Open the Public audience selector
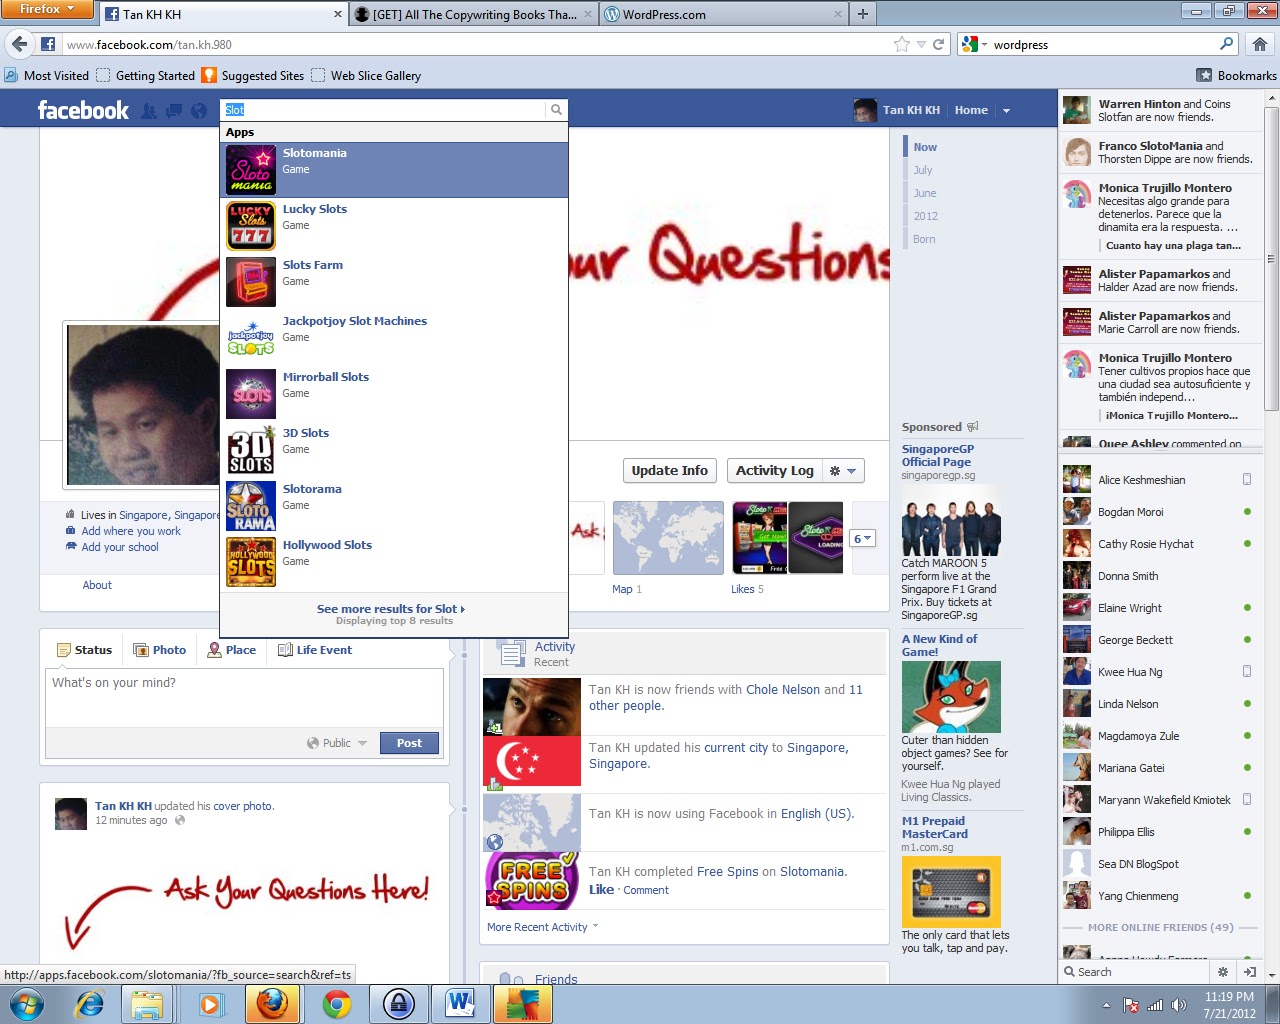1280x1024 pixels. [x=337, y=743]
